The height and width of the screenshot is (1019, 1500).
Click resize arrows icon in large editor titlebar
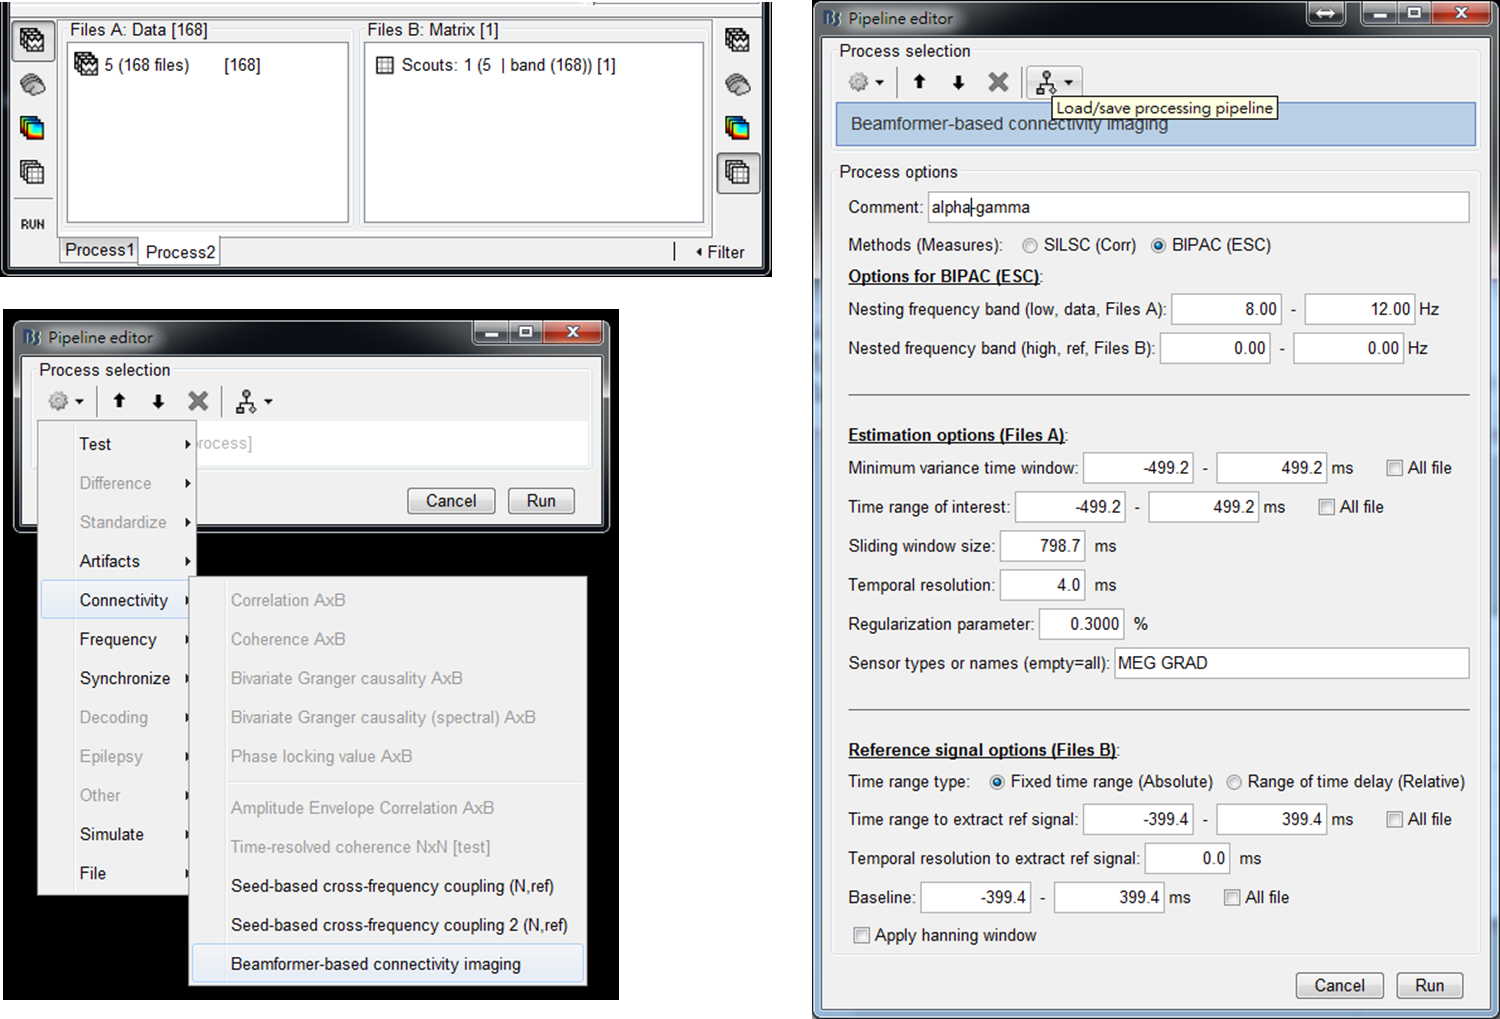1325,13
